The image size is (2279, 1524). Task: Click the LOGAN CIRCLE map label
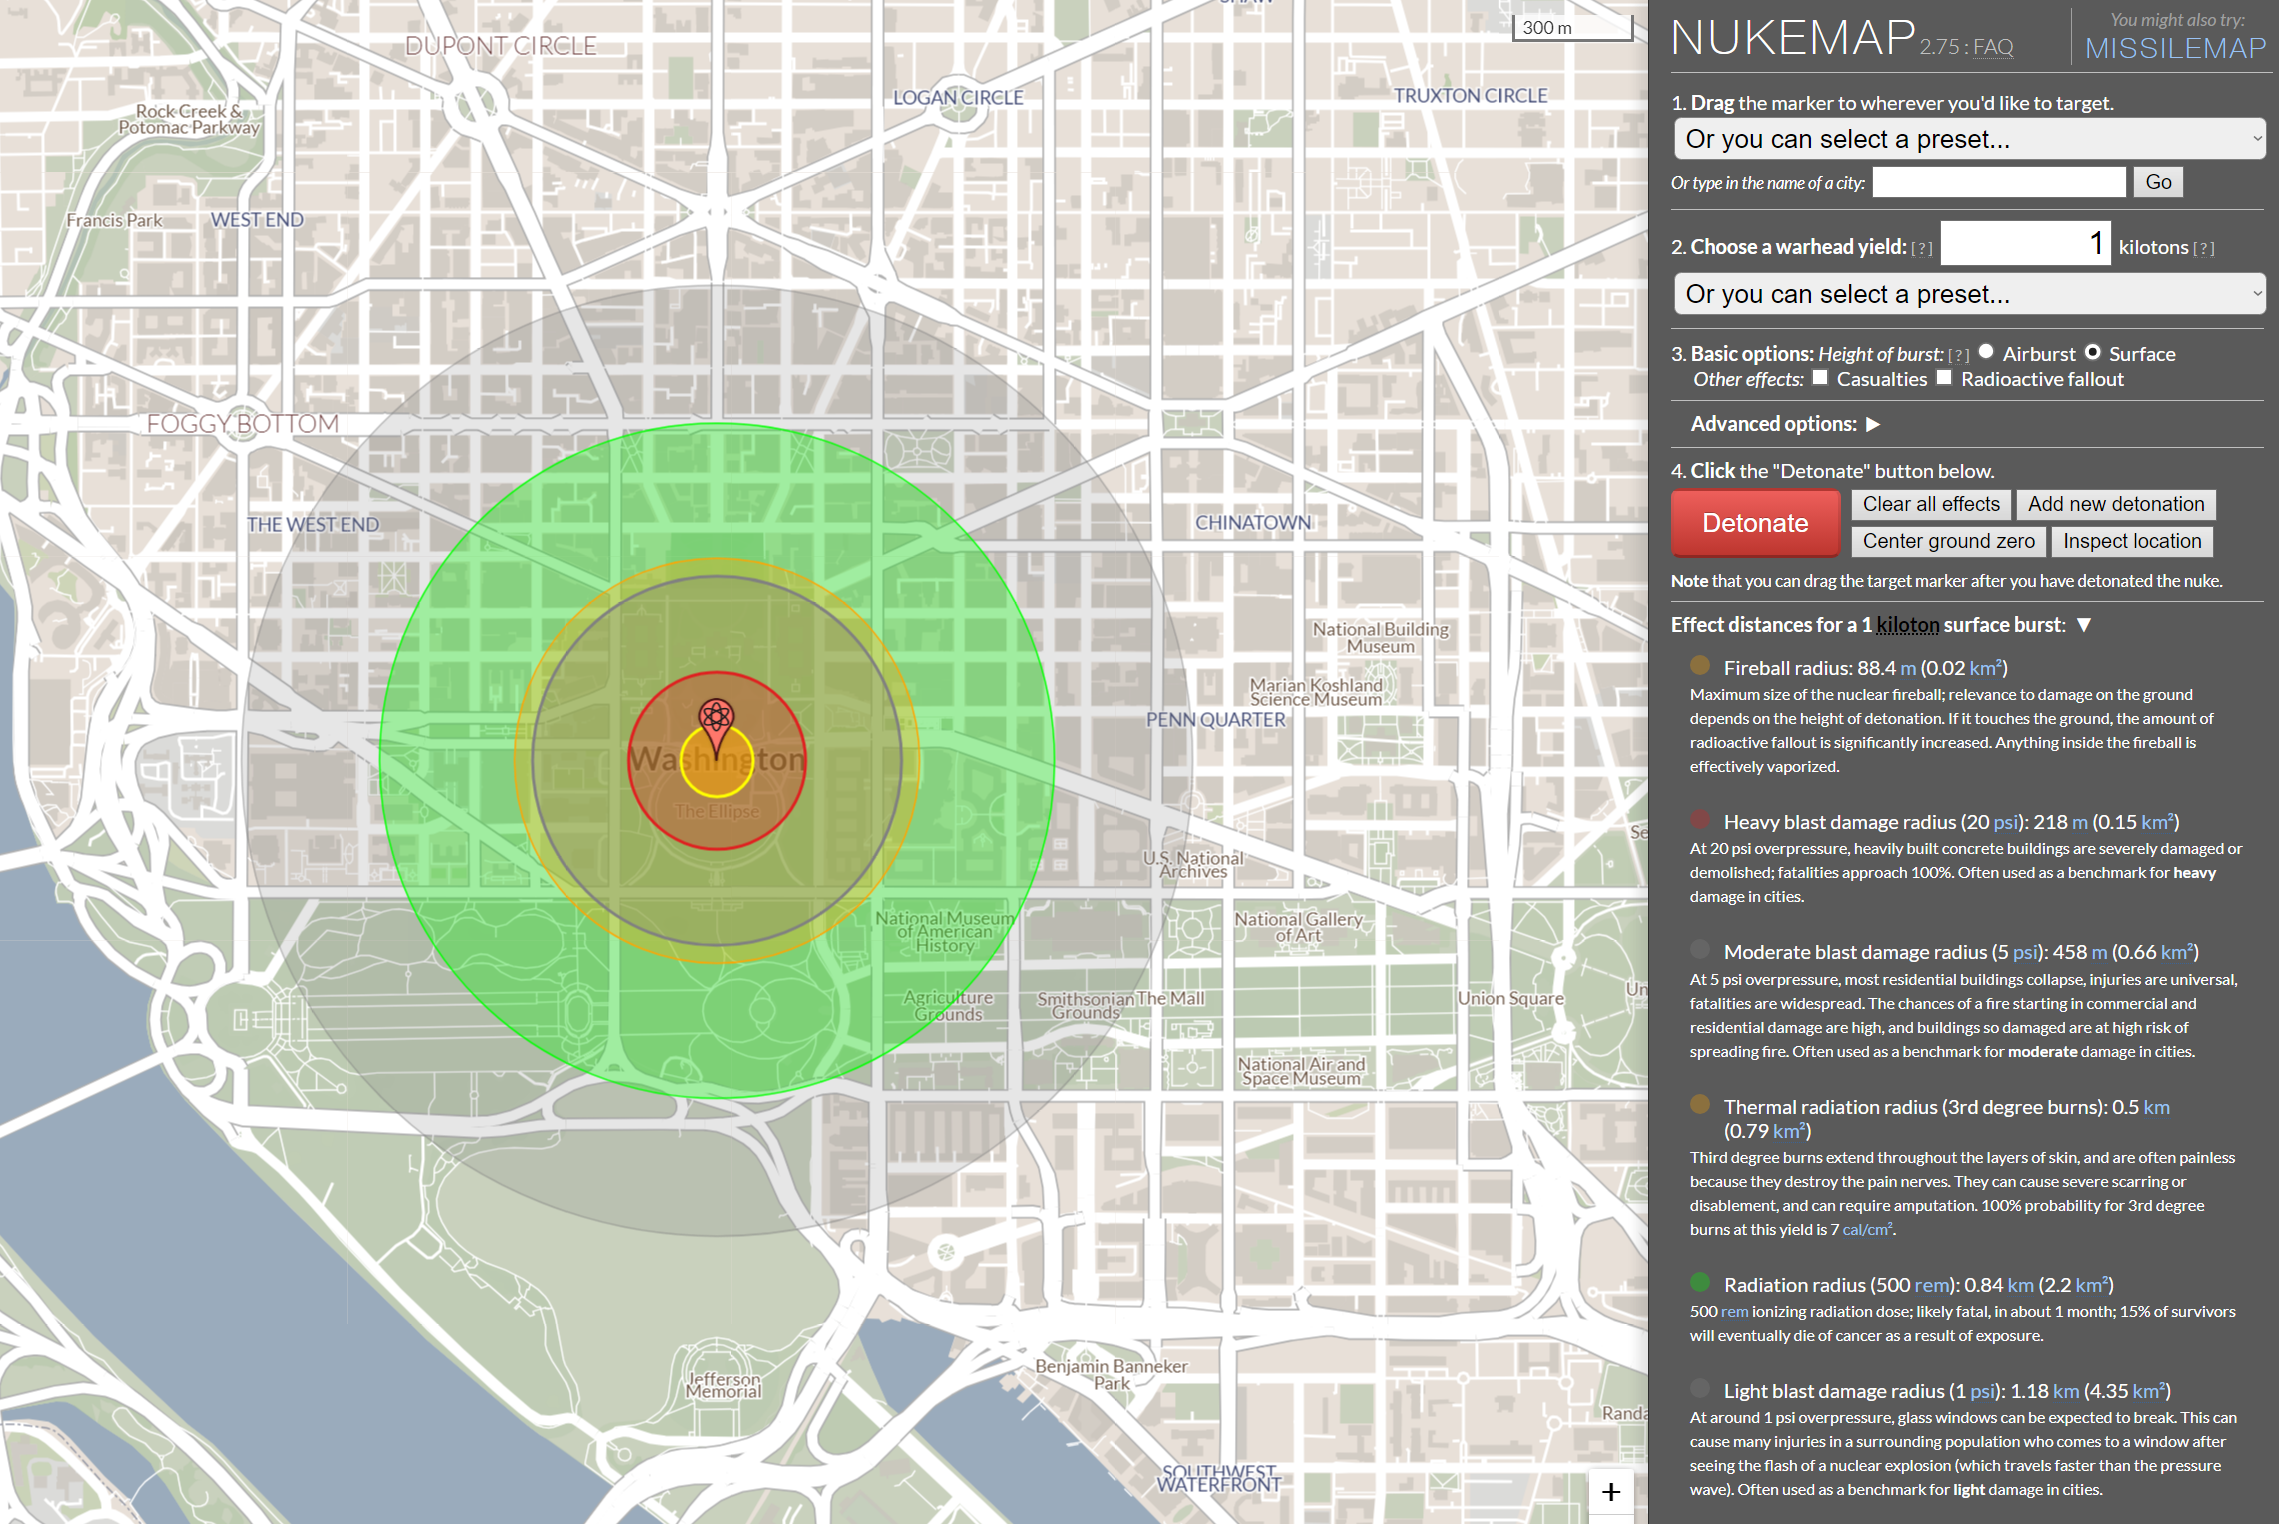pos(958,97)
